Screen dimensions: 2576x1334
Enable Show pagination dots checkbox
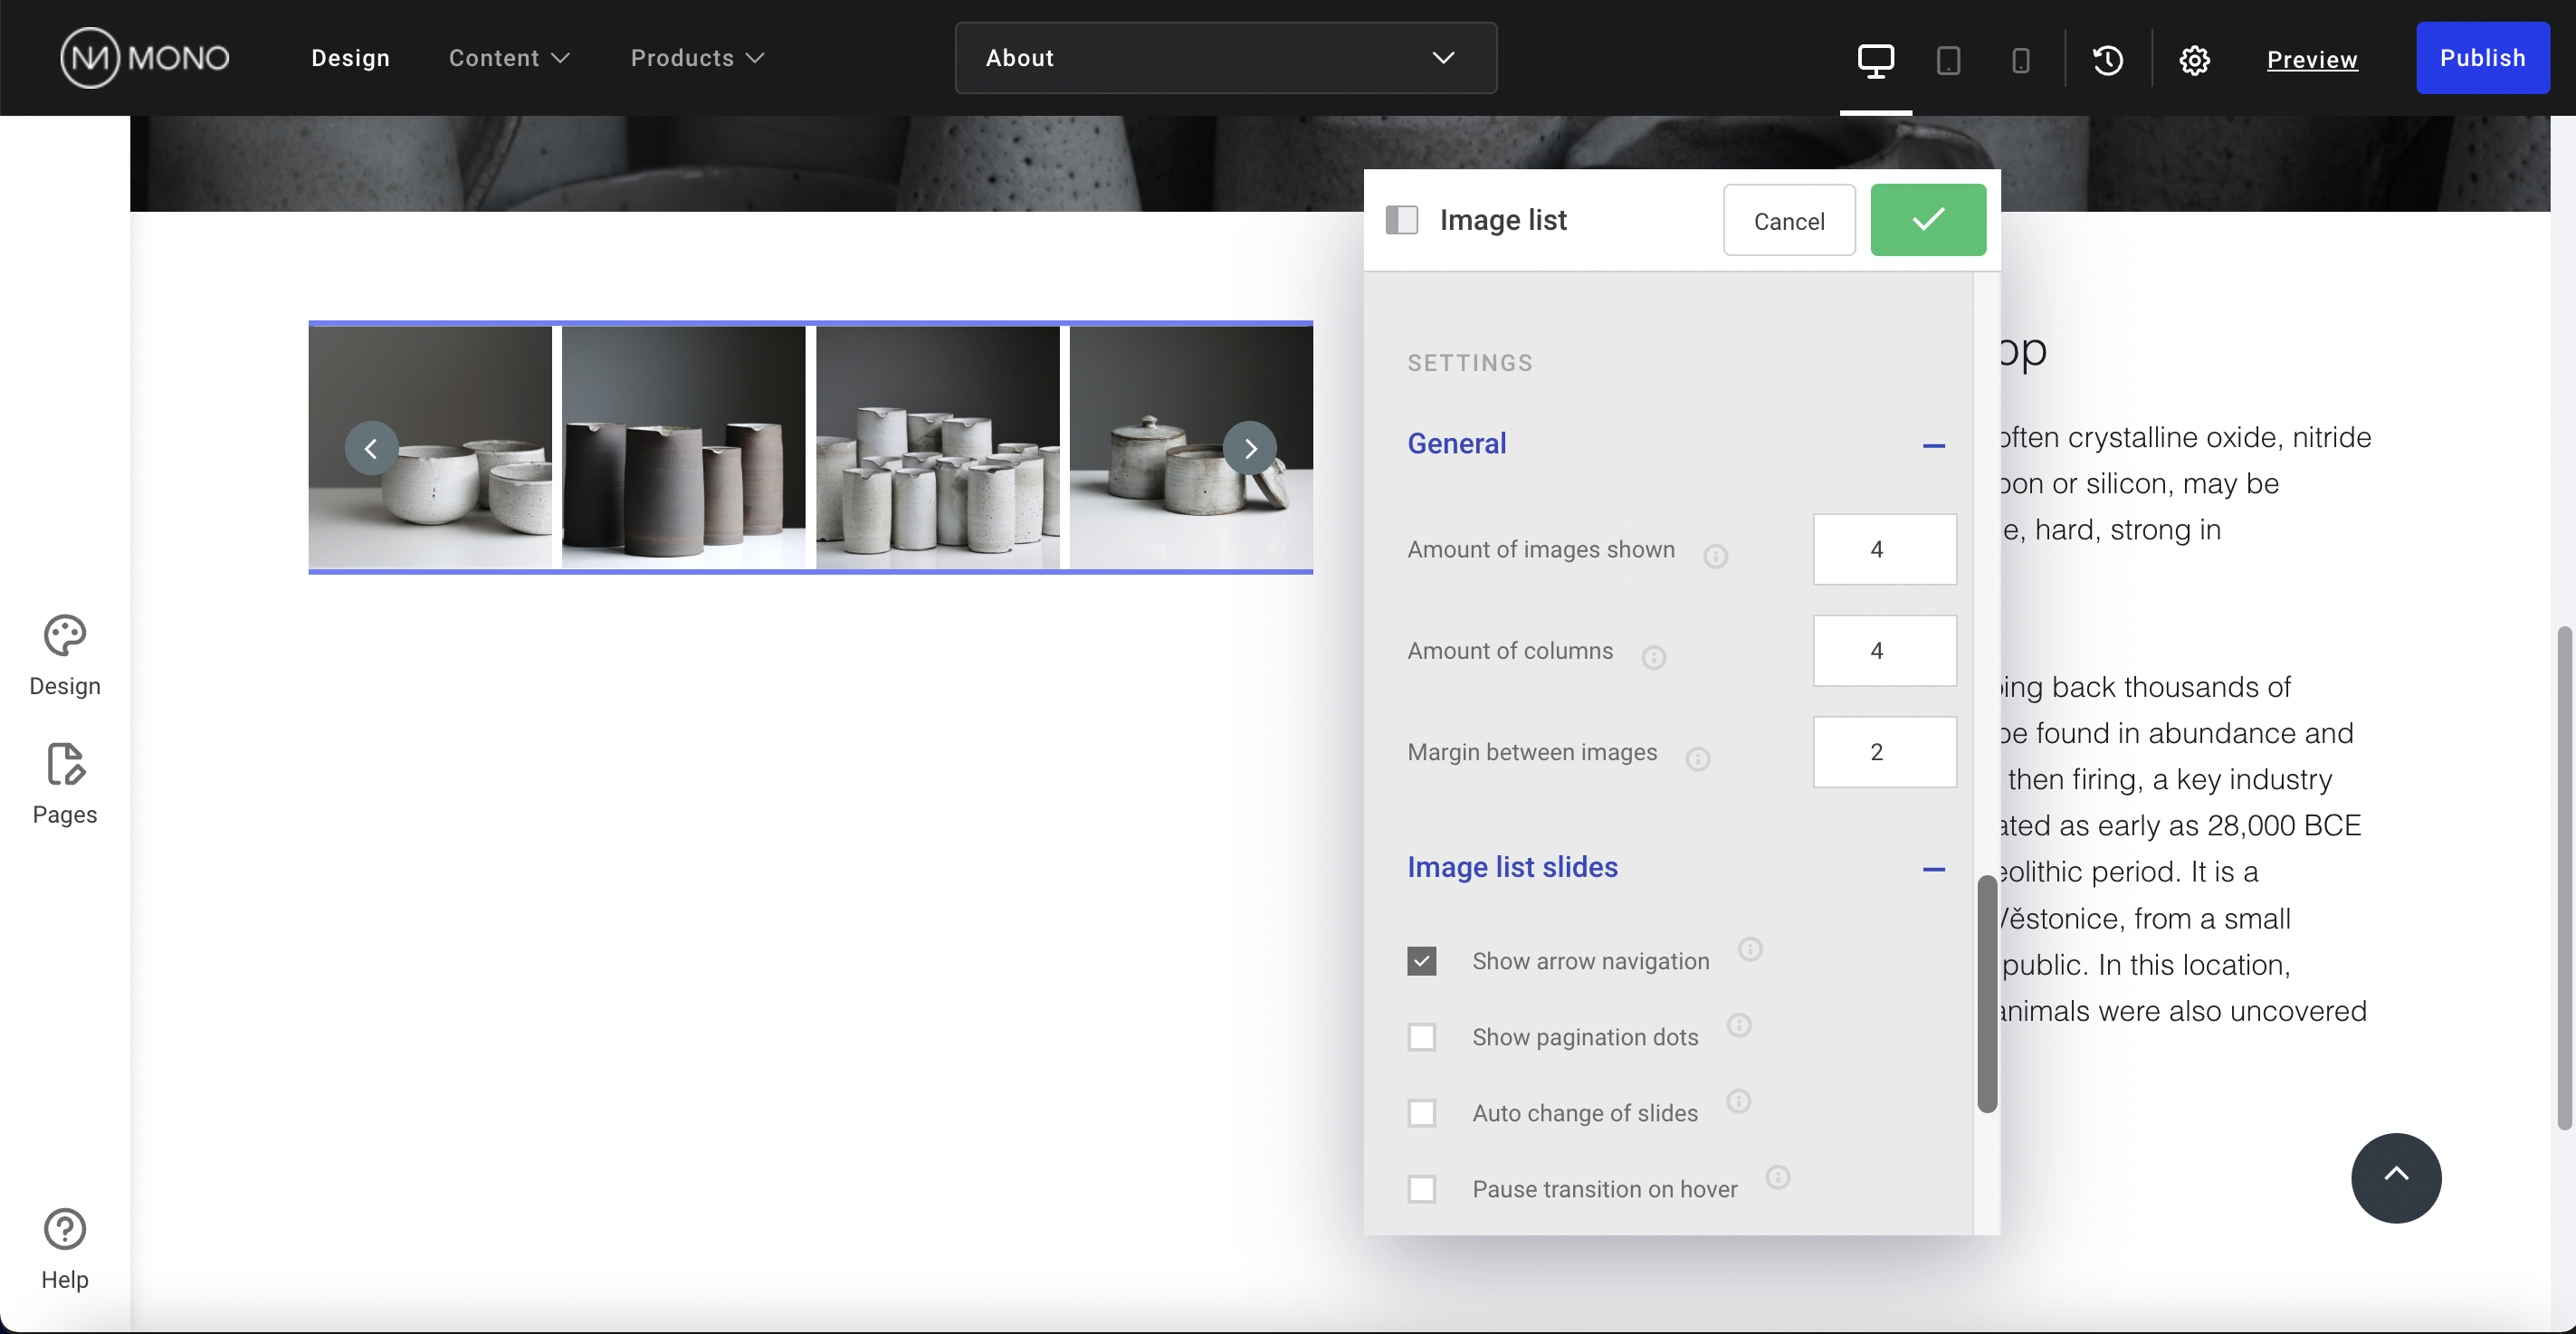[1421, 1037]
